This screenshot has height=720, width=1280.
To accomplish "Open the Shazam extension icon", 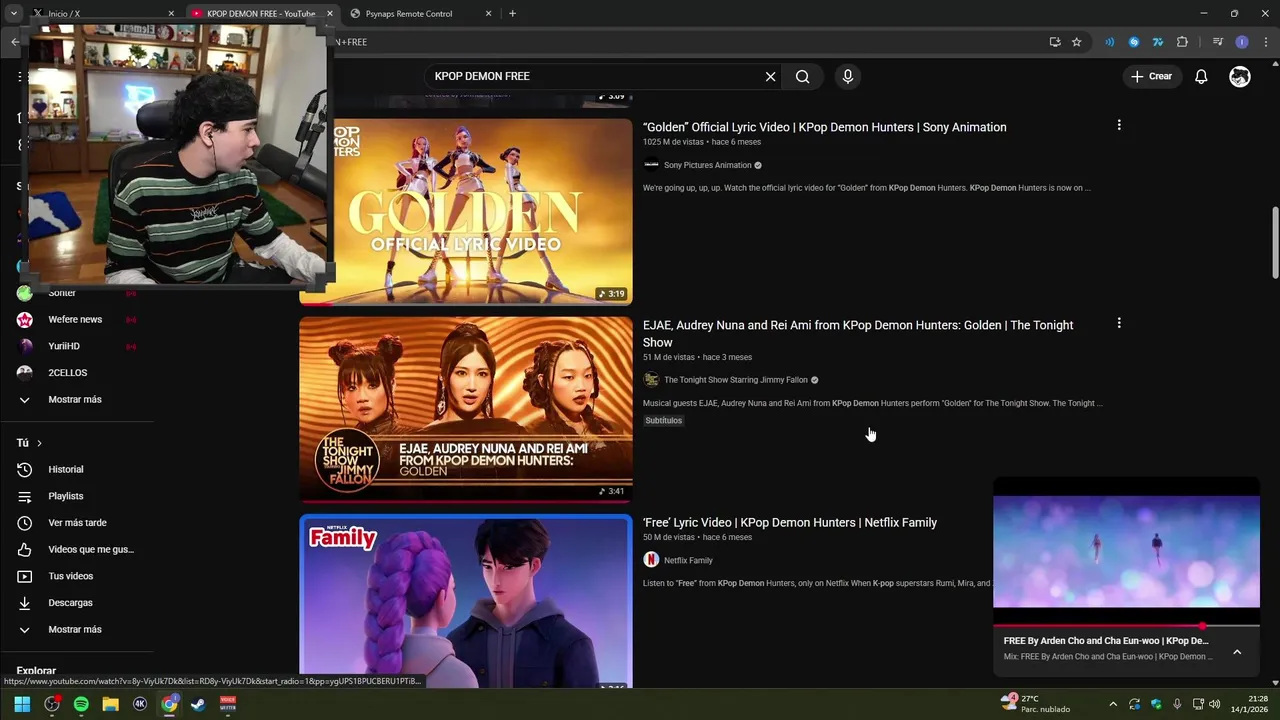I will click(1133, 42).
